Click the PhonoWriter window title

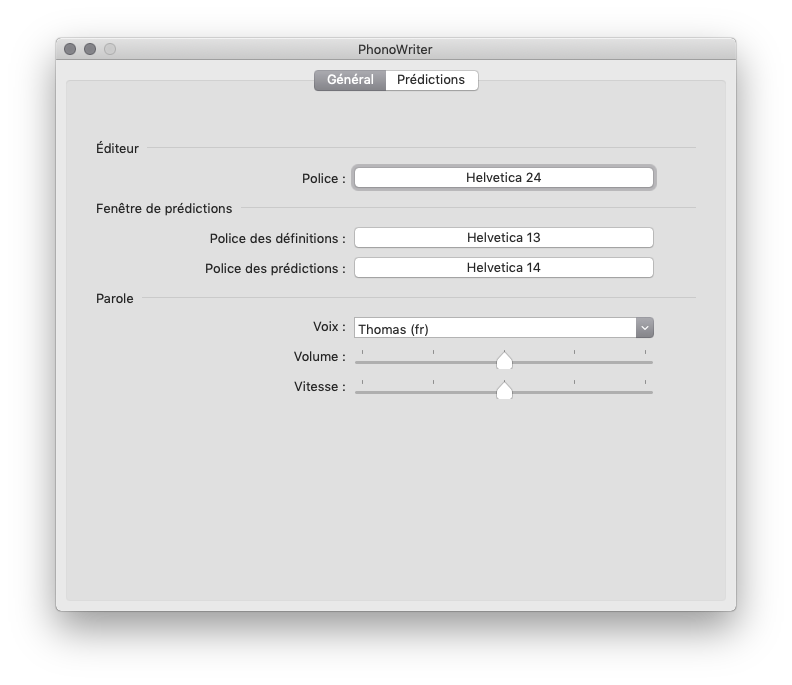pos(395,50)
